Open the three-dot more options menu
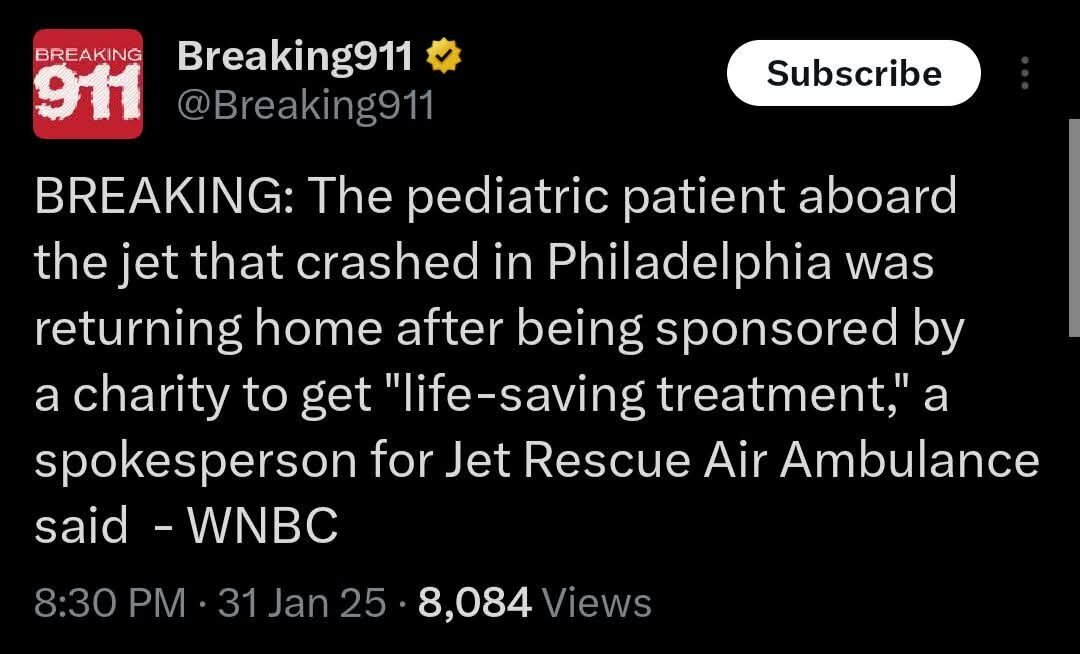The image size is (1080, 654). pos(1023,74)
